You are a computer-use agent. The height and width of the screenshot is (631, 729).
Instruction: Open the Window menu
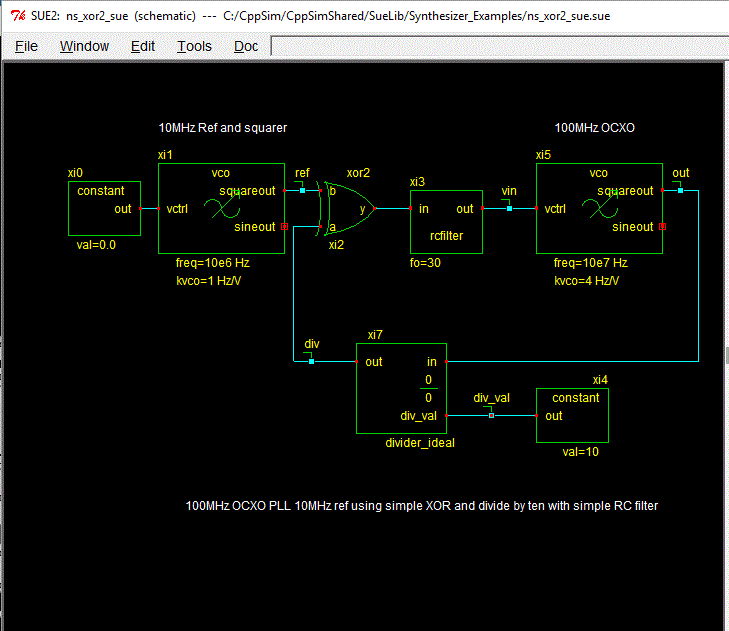click(x=84, y=46)
